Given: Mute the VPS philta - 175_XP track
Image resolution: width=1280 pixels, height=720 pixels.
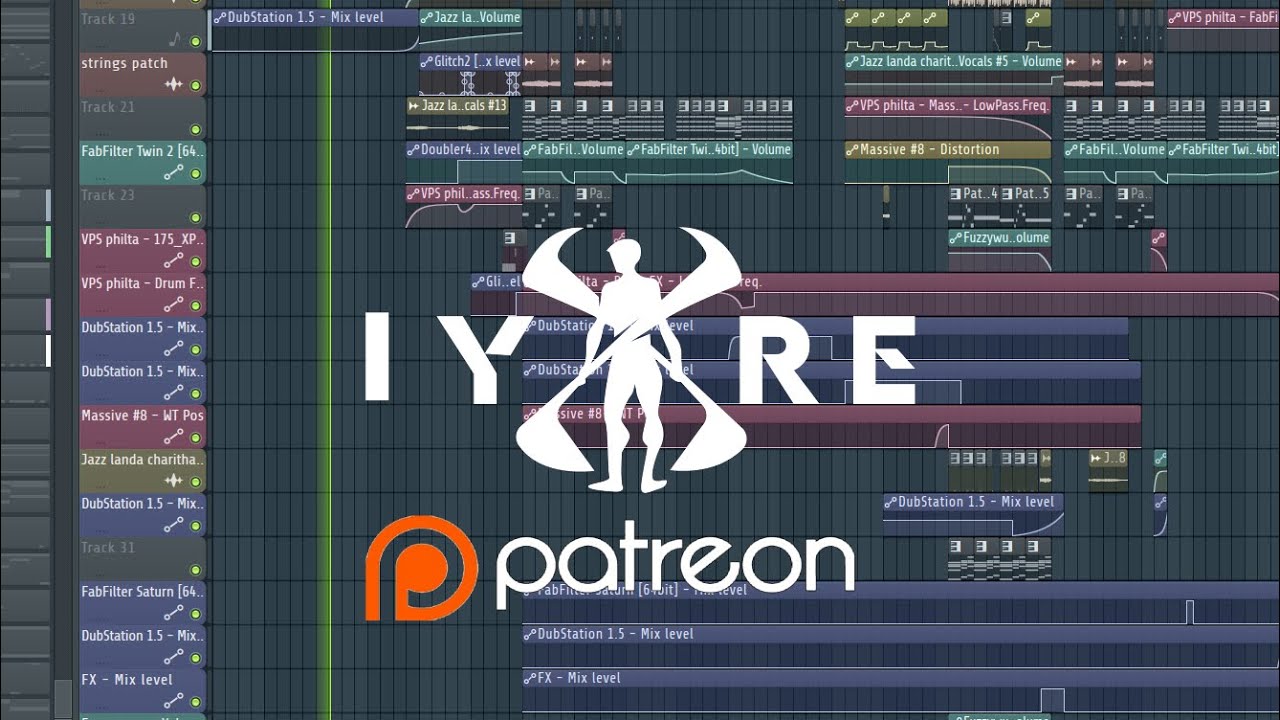Looking at the screenshot, I should point(195,262).
